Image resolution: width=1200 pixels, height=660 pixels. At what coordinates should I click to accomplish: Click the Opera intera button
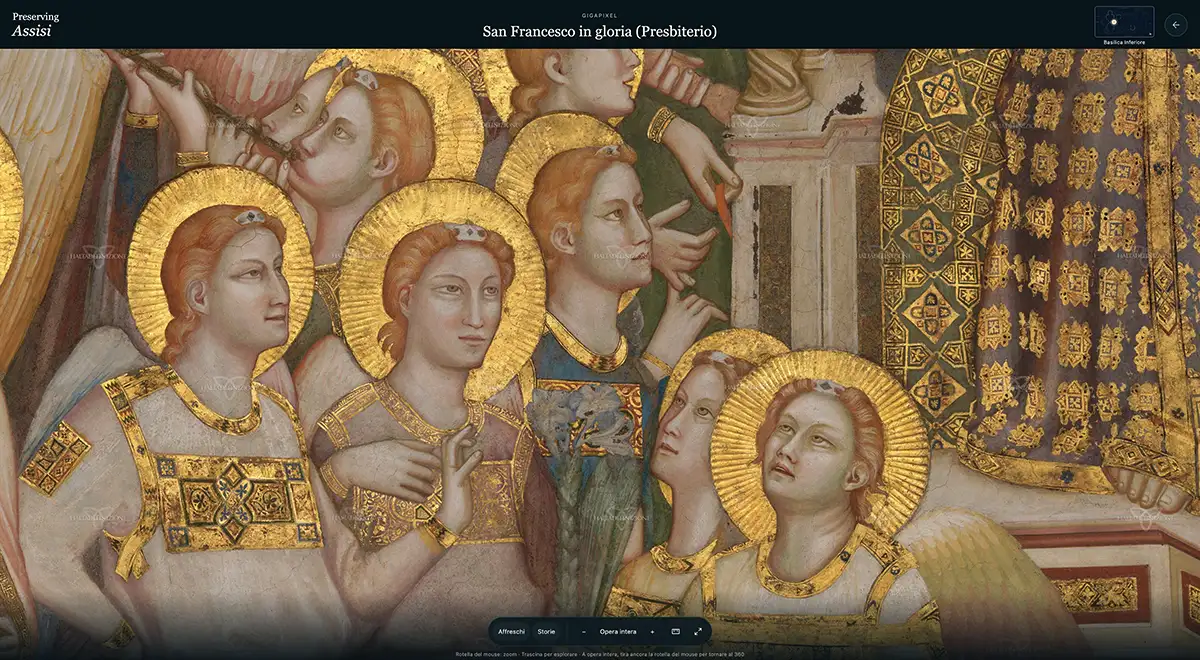coord(618,632)
